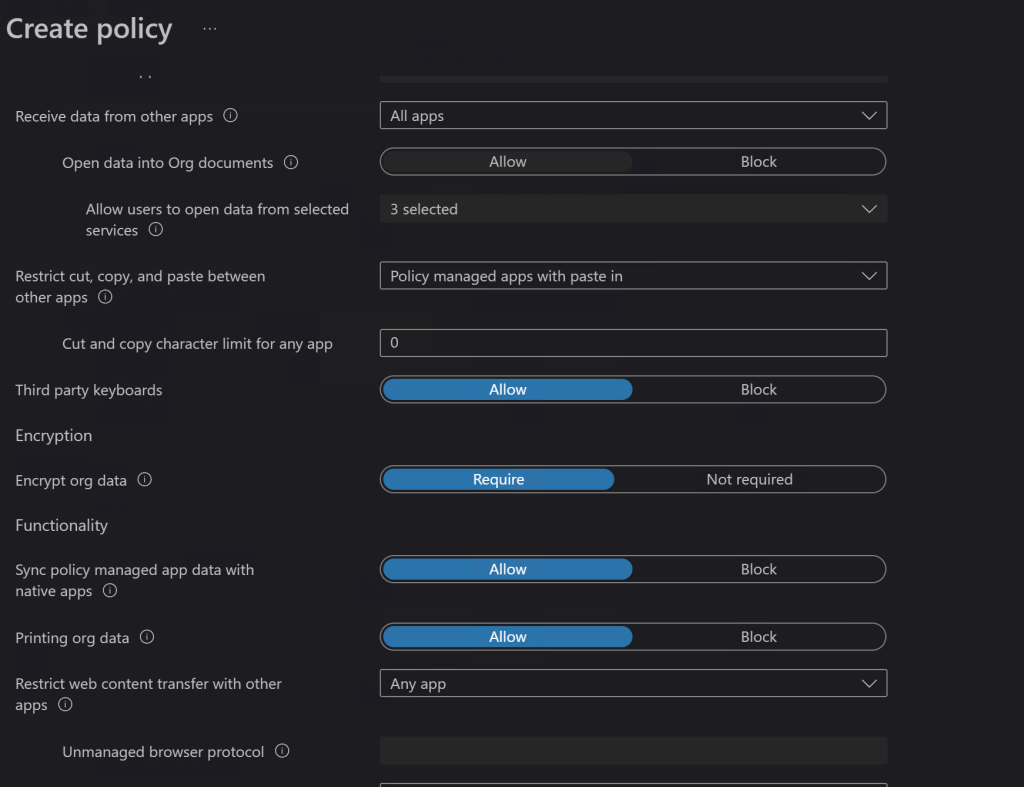Click info icon for Sync policy managed app data
Screen dimensions: 1024x787
110,591
